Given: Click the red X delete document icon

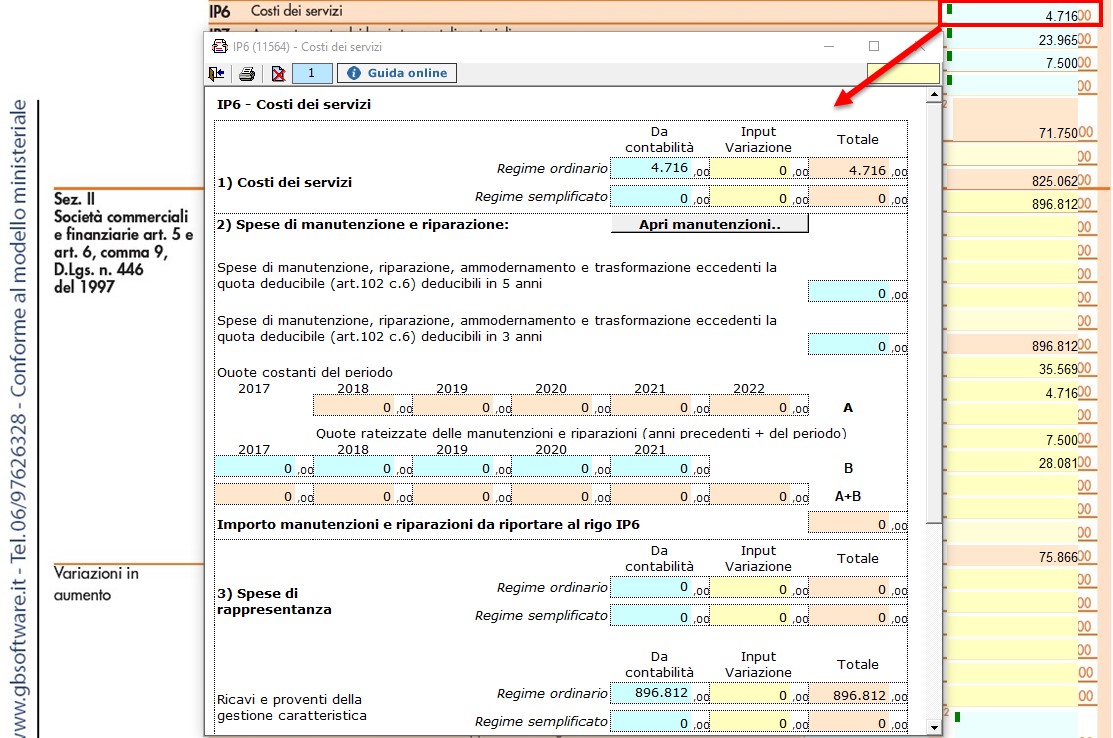Looking at the screenshot, I should tap(278, 73).
